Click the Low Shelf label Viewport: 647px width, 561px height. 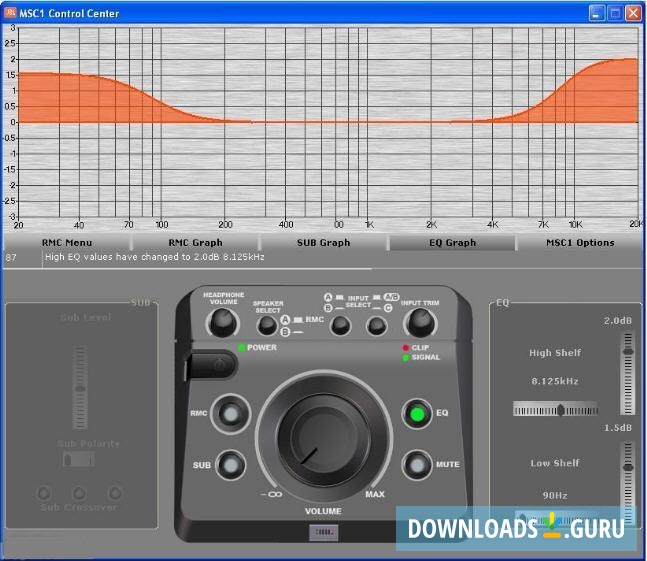[x=555, y=463]
